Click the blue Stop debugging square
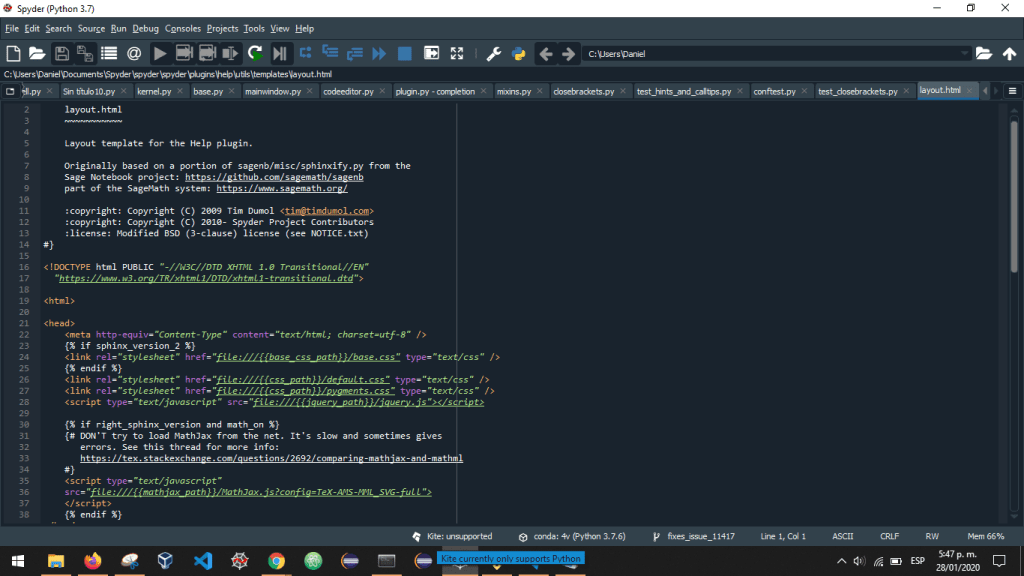 coord(404,53)
